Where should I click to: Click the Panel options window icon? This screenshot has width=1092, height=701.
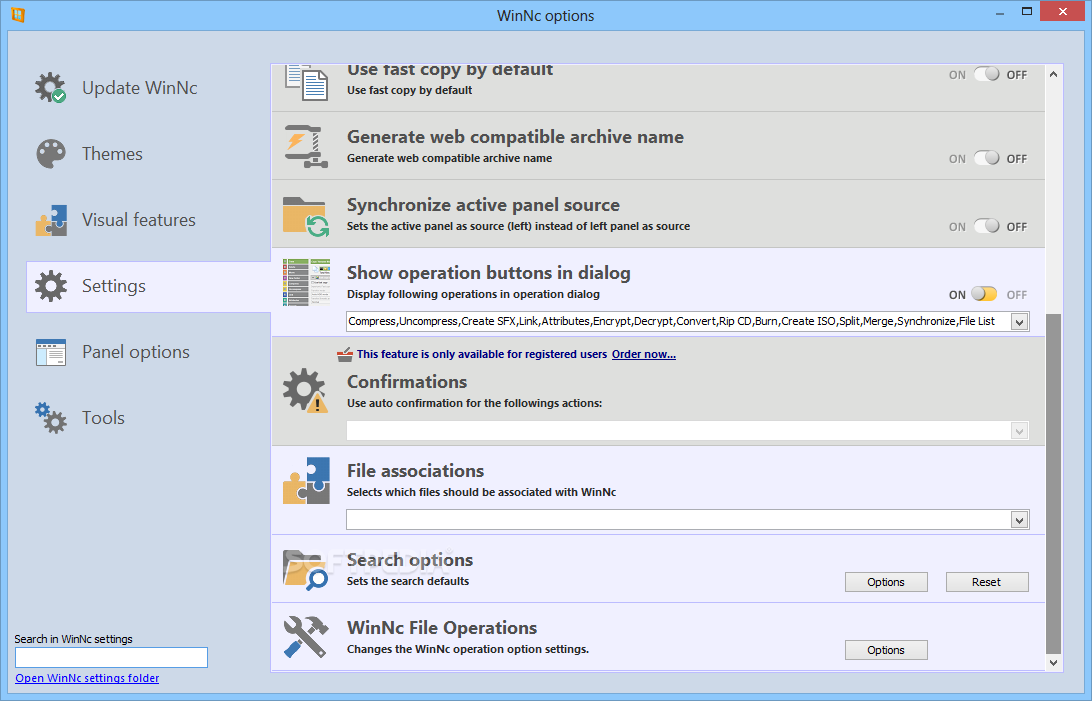[51, 352]
